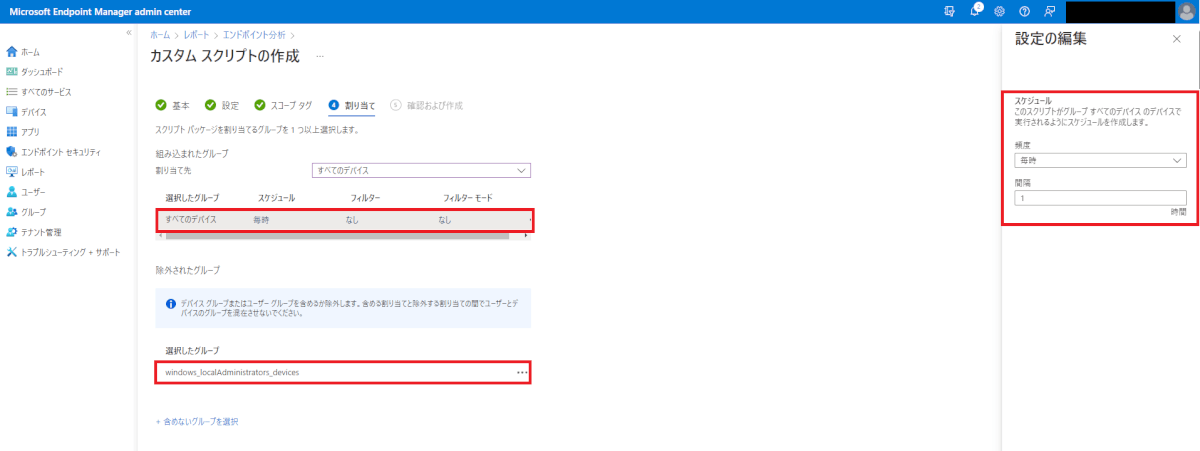1200x451 pixels.
Task: Open the 頻度 dropdown set to 毎時
Action: click(x=1100, y=160)
